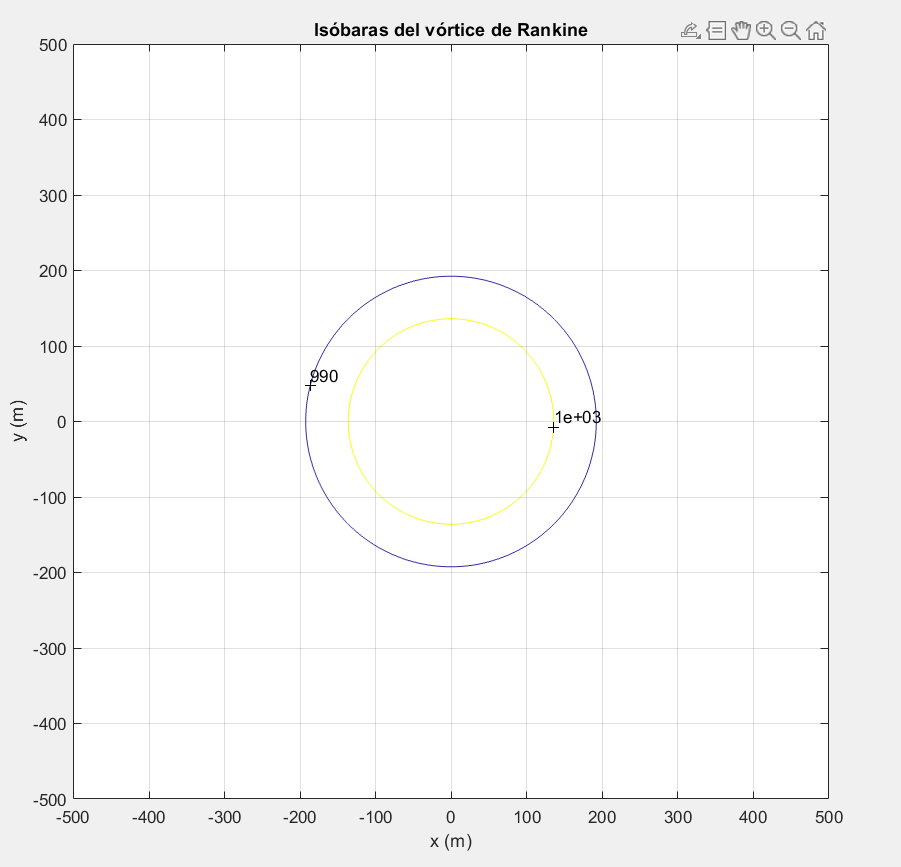This screenshot has width=901, height=867.
Task: Click the axes origin at center of circles
Action: [x=451, y=422]
